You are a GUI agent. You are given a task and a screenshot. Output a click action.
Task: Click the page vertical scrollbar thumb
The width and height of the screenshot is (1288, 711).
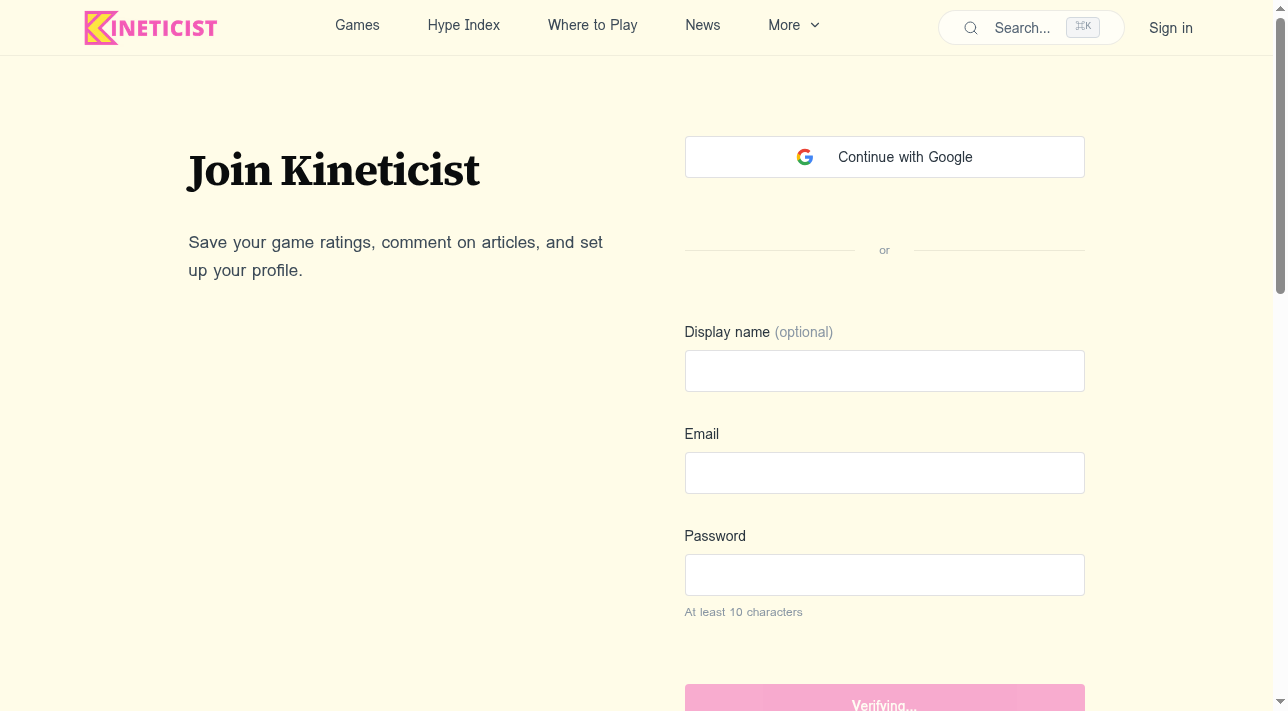click(x=1280, y=157)
